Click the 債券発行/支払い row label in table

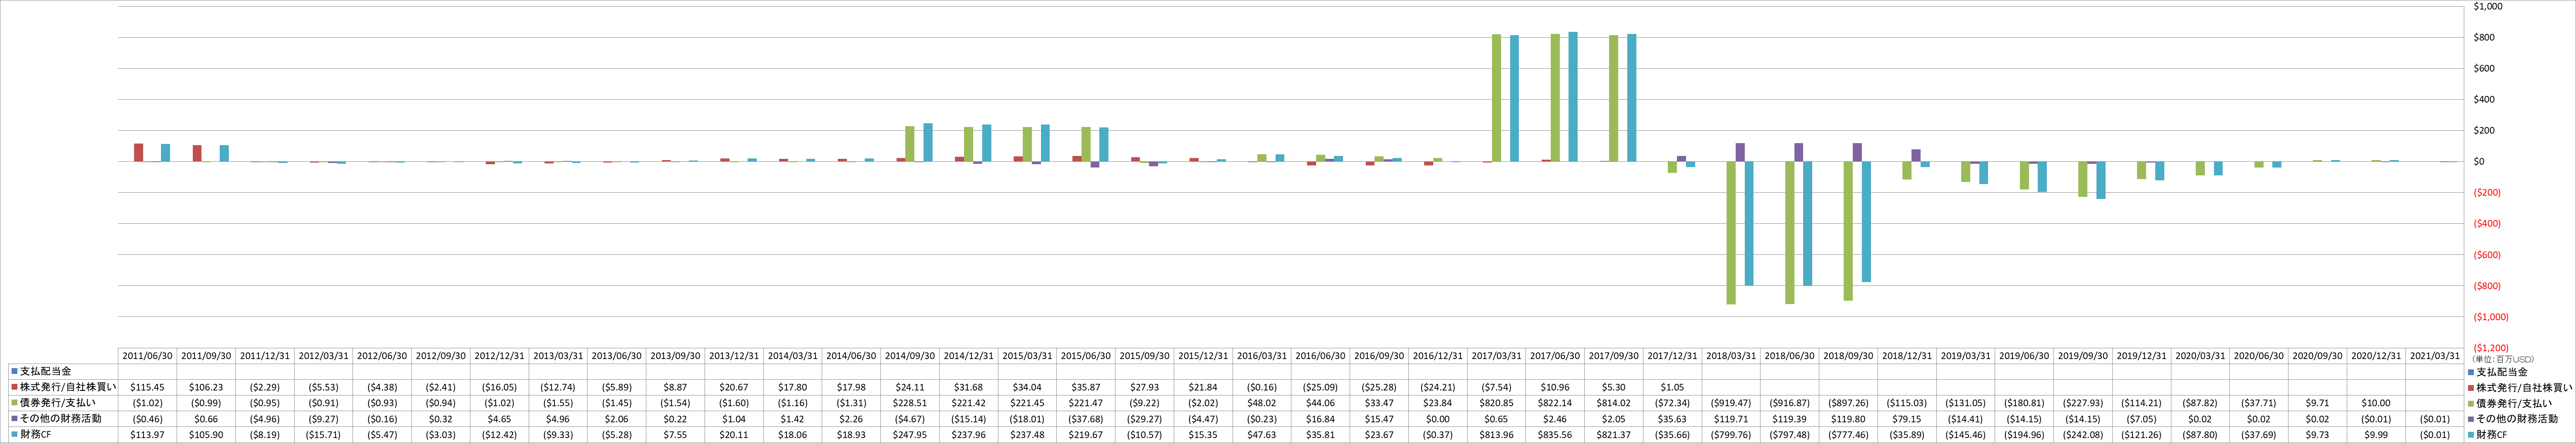pos(58,403)
